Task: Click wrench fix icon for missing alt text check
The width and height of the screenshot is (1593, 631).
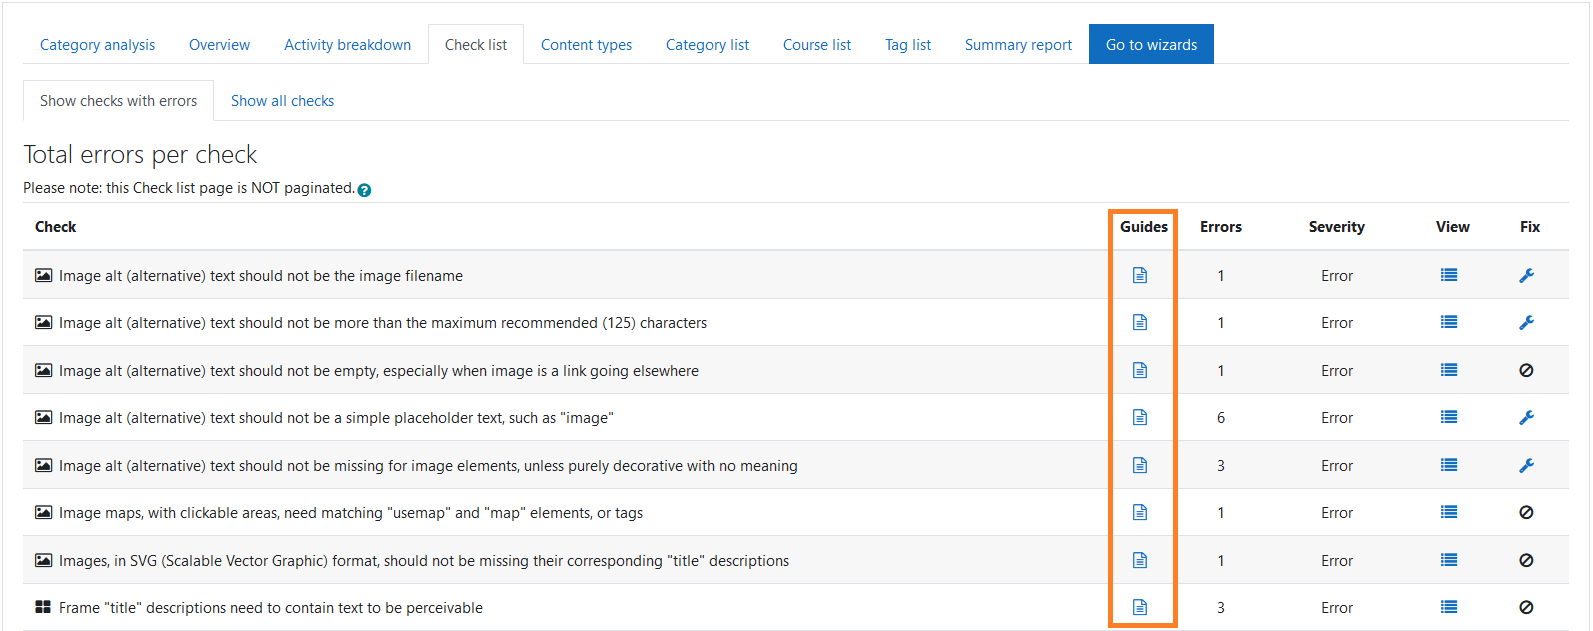Action: click(x=1526, y=465)
